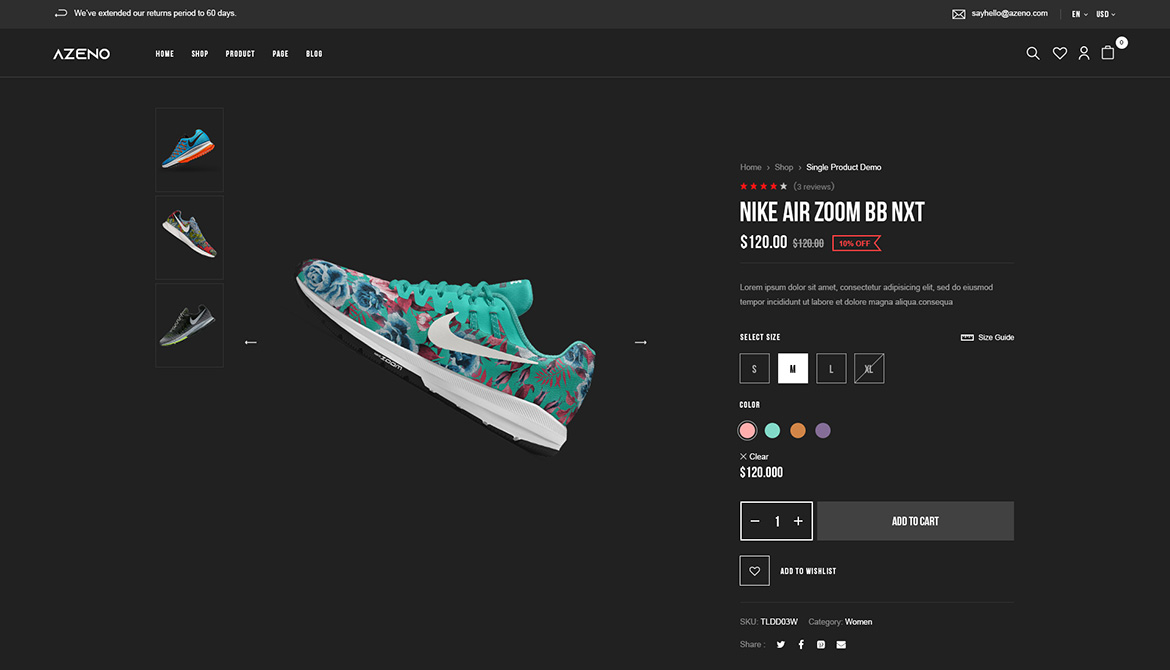Show previous product image with left arrow

[251, 342]
